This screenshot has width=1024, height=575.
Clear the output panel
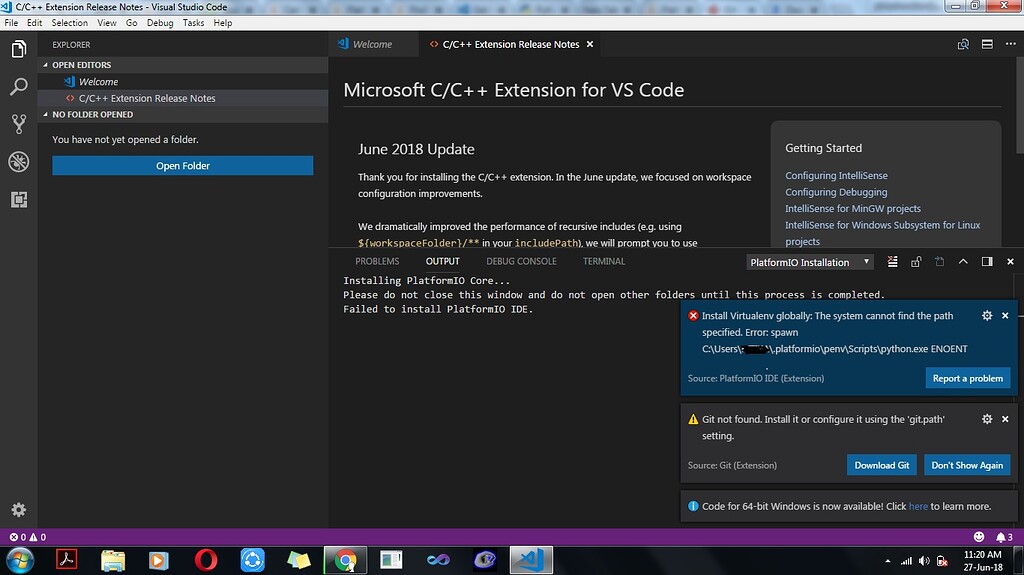pyautogui.click(x=893, y=261)
